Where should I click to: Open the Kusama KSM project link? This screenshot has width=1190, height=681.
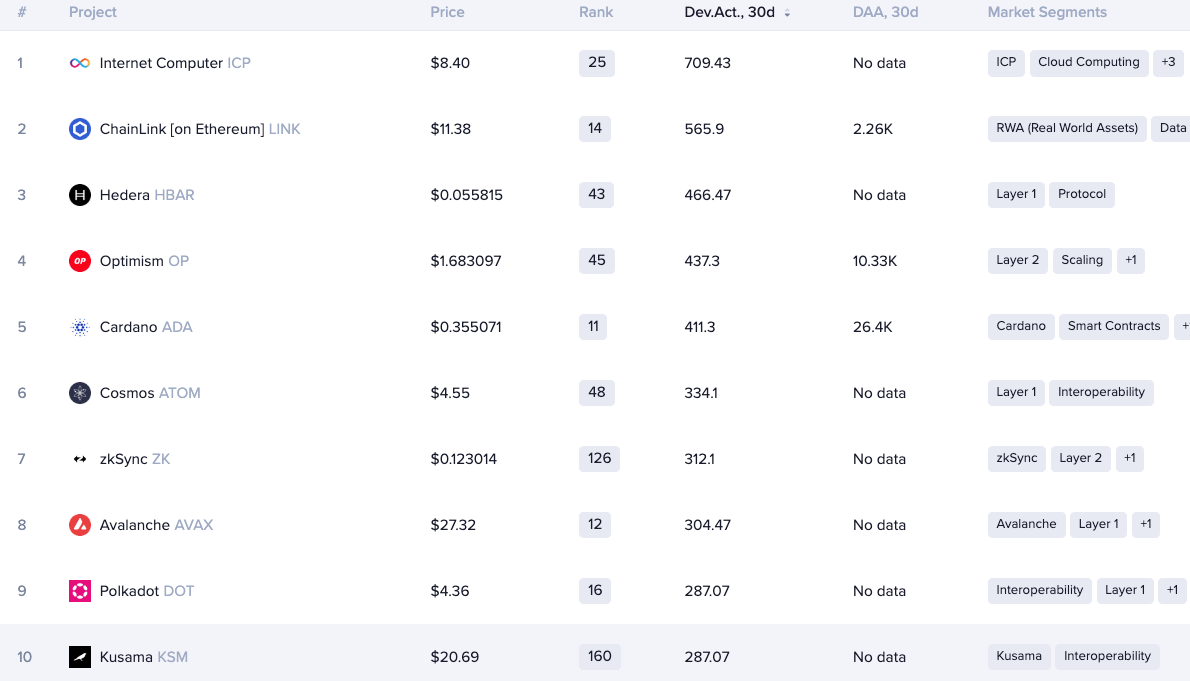pos(143,657)
